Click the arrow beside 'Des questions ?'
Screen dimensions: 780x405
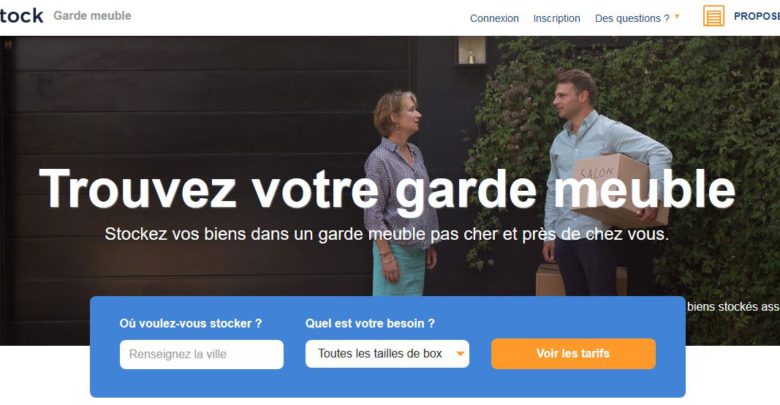[x=677, y=17]
